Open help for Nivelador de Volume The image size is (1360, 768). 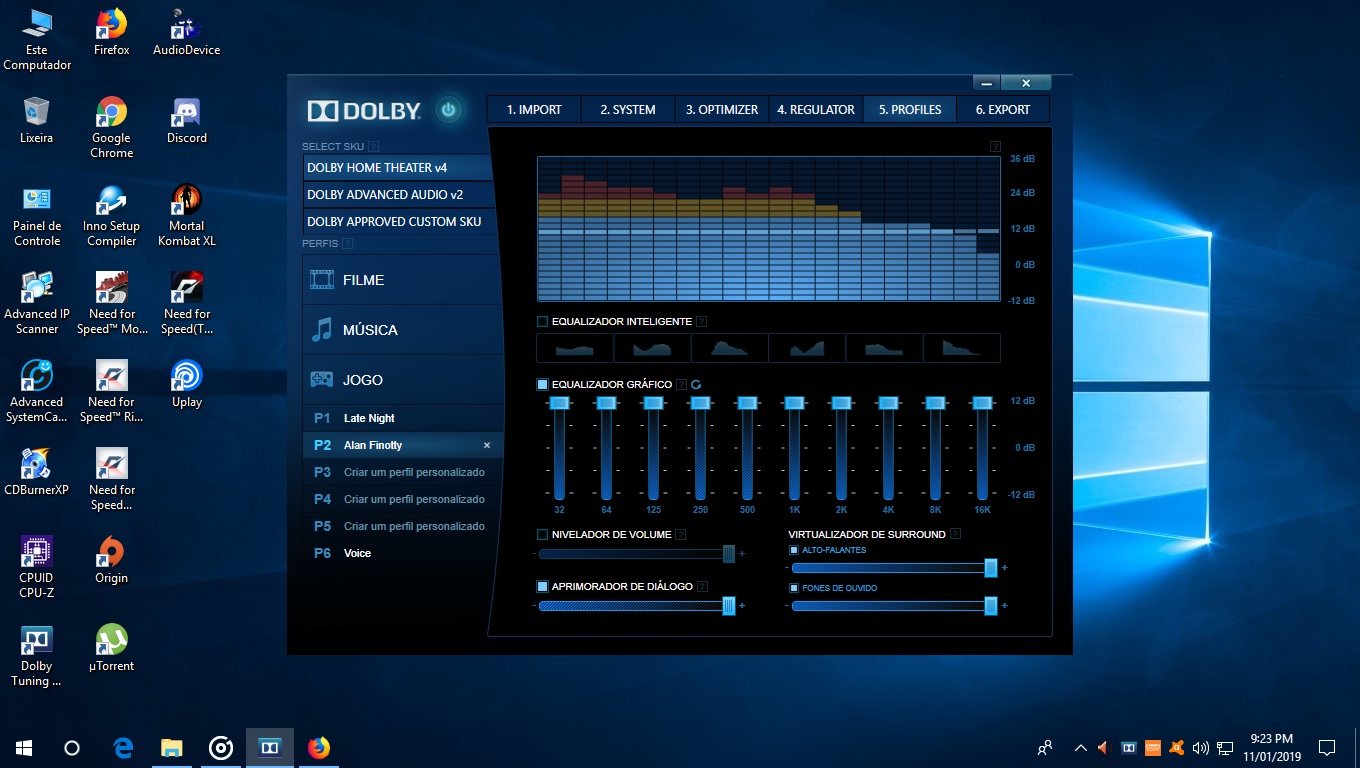[x=680, y=535]
